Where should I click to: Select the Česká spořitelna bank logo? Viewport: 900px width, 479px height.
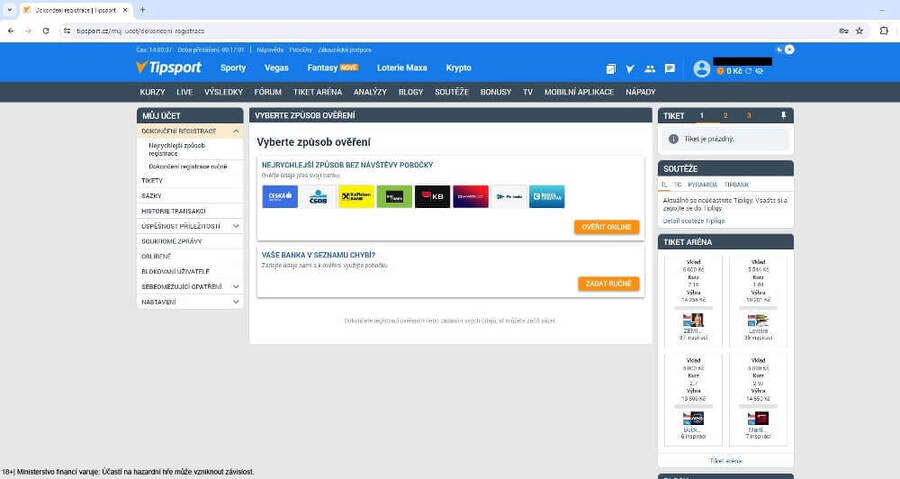(280, 196)
